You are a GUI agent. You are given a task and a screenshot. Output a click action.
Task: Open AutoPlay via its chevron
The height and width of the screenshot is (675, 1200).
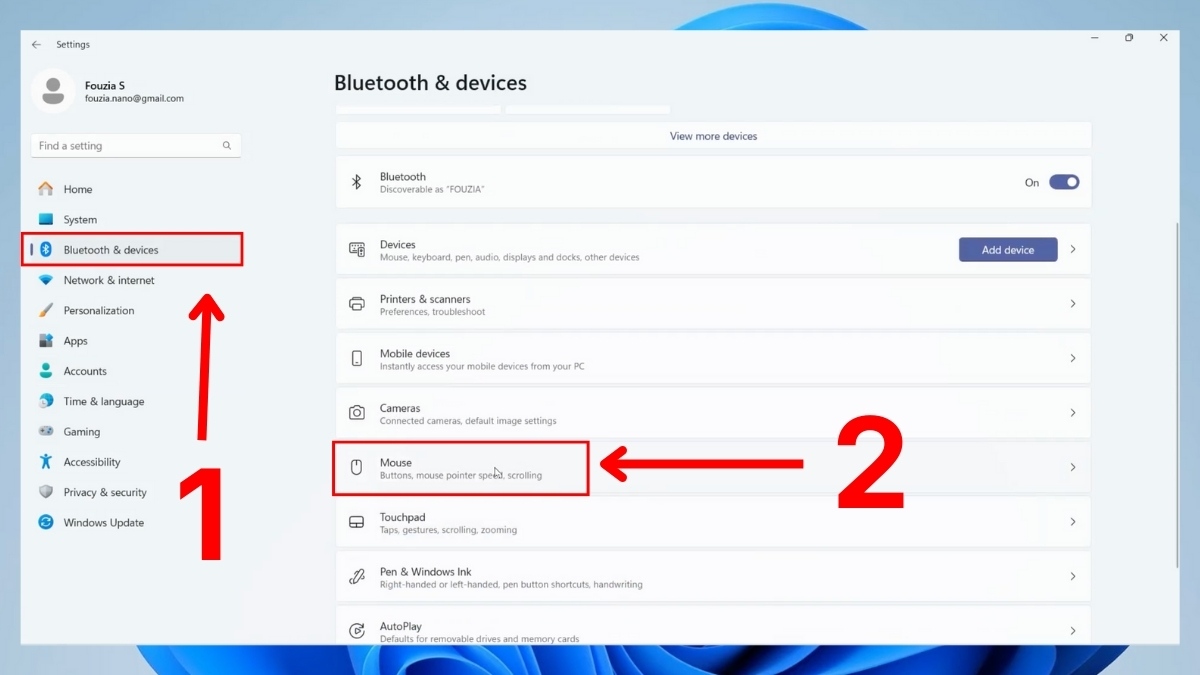[x=1073, y=631]
